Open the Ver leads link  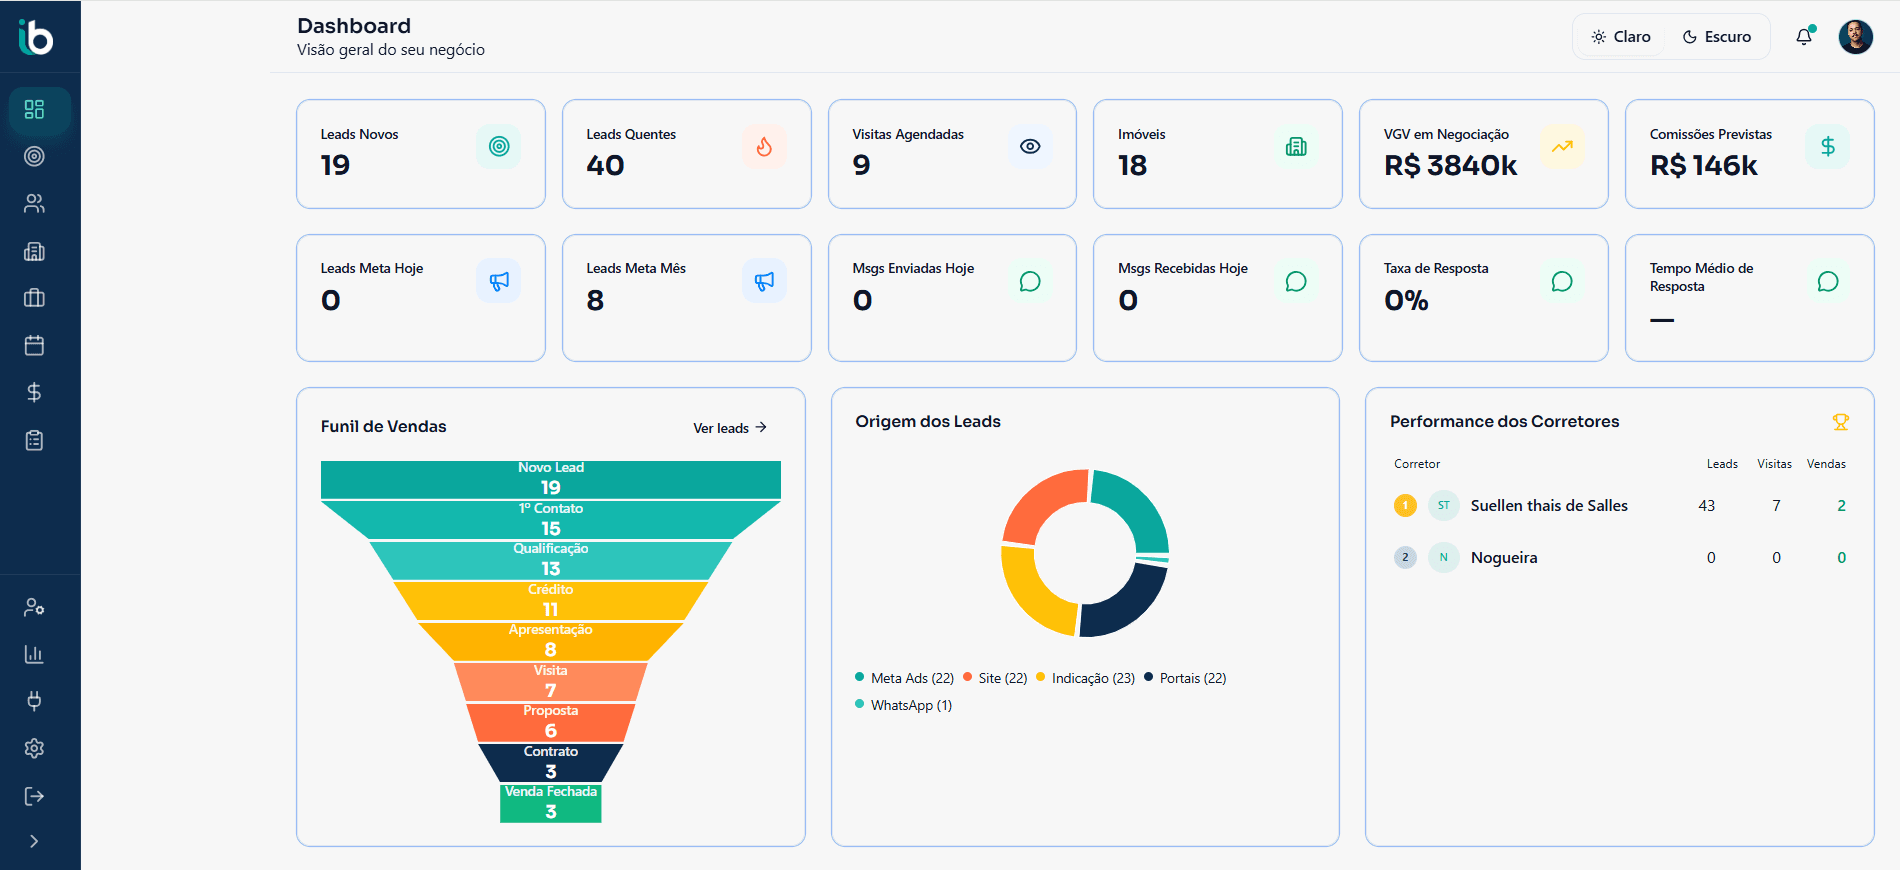730,428
